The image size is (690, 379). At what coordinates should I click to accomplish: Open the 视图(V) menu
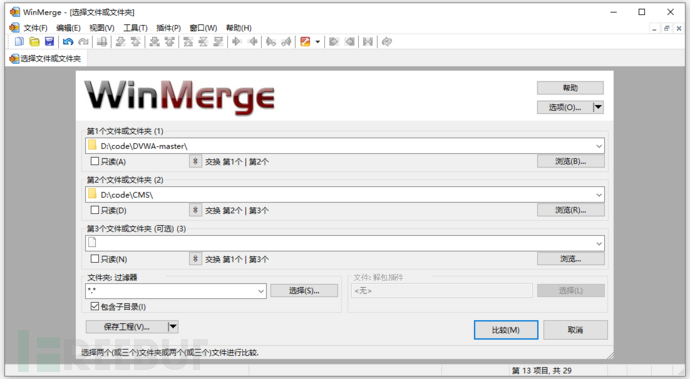pyautogui.click(x=102, y=28)
